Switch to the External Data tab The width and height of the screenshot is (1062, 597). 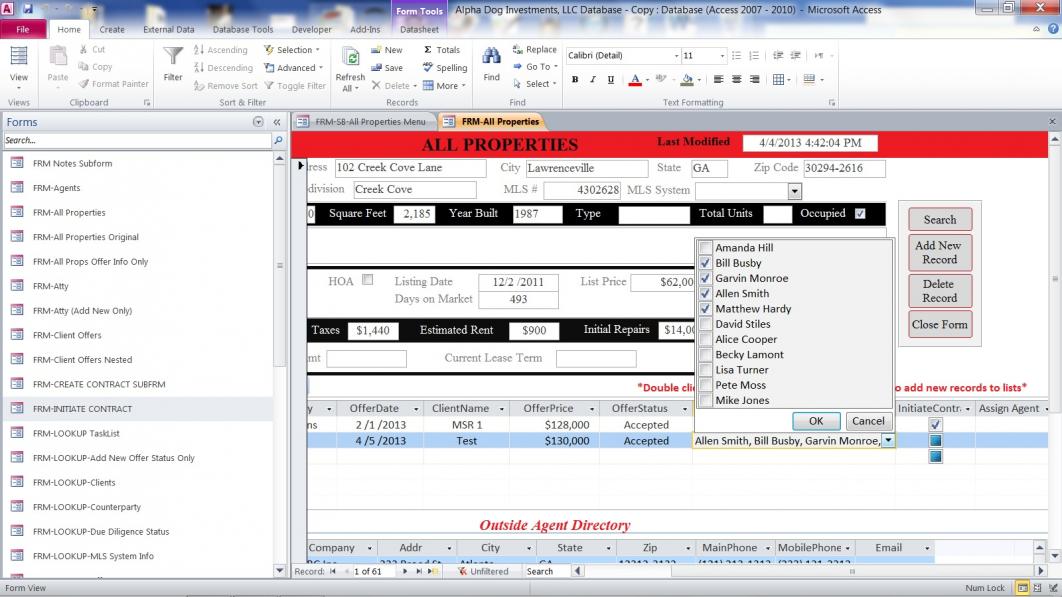click(169, 29)
